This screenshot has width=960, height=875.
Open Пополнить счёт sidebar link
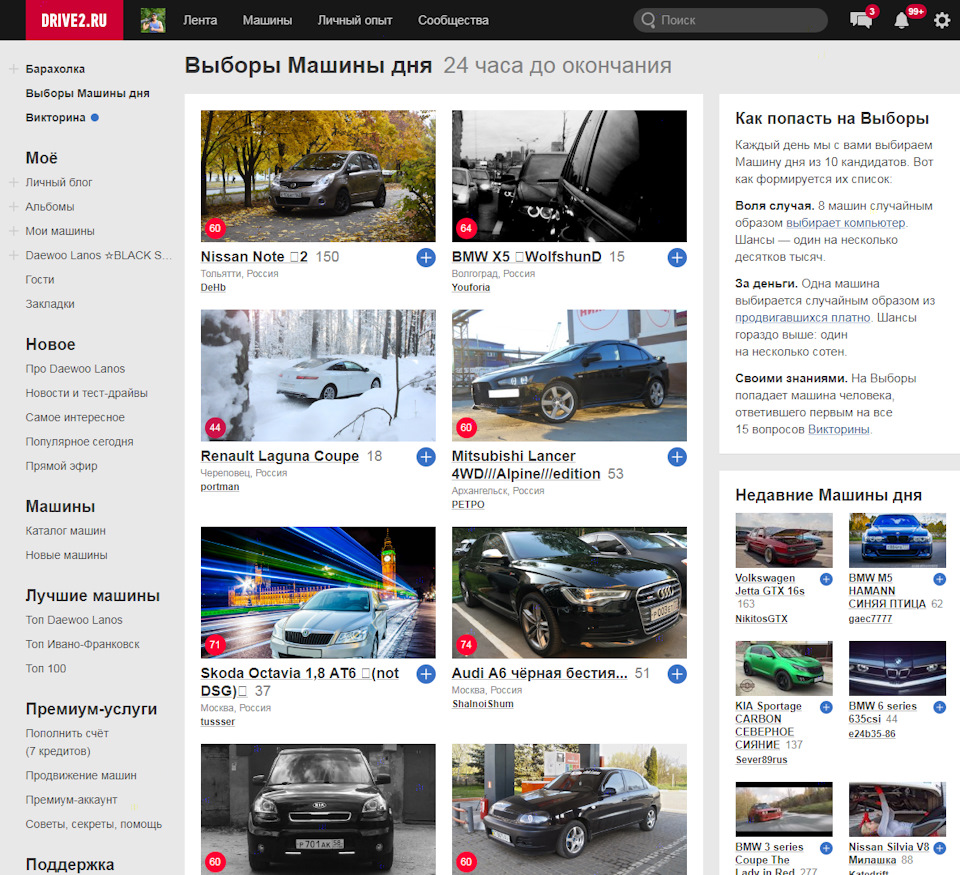pyautogui.click(x=67, y=742)
